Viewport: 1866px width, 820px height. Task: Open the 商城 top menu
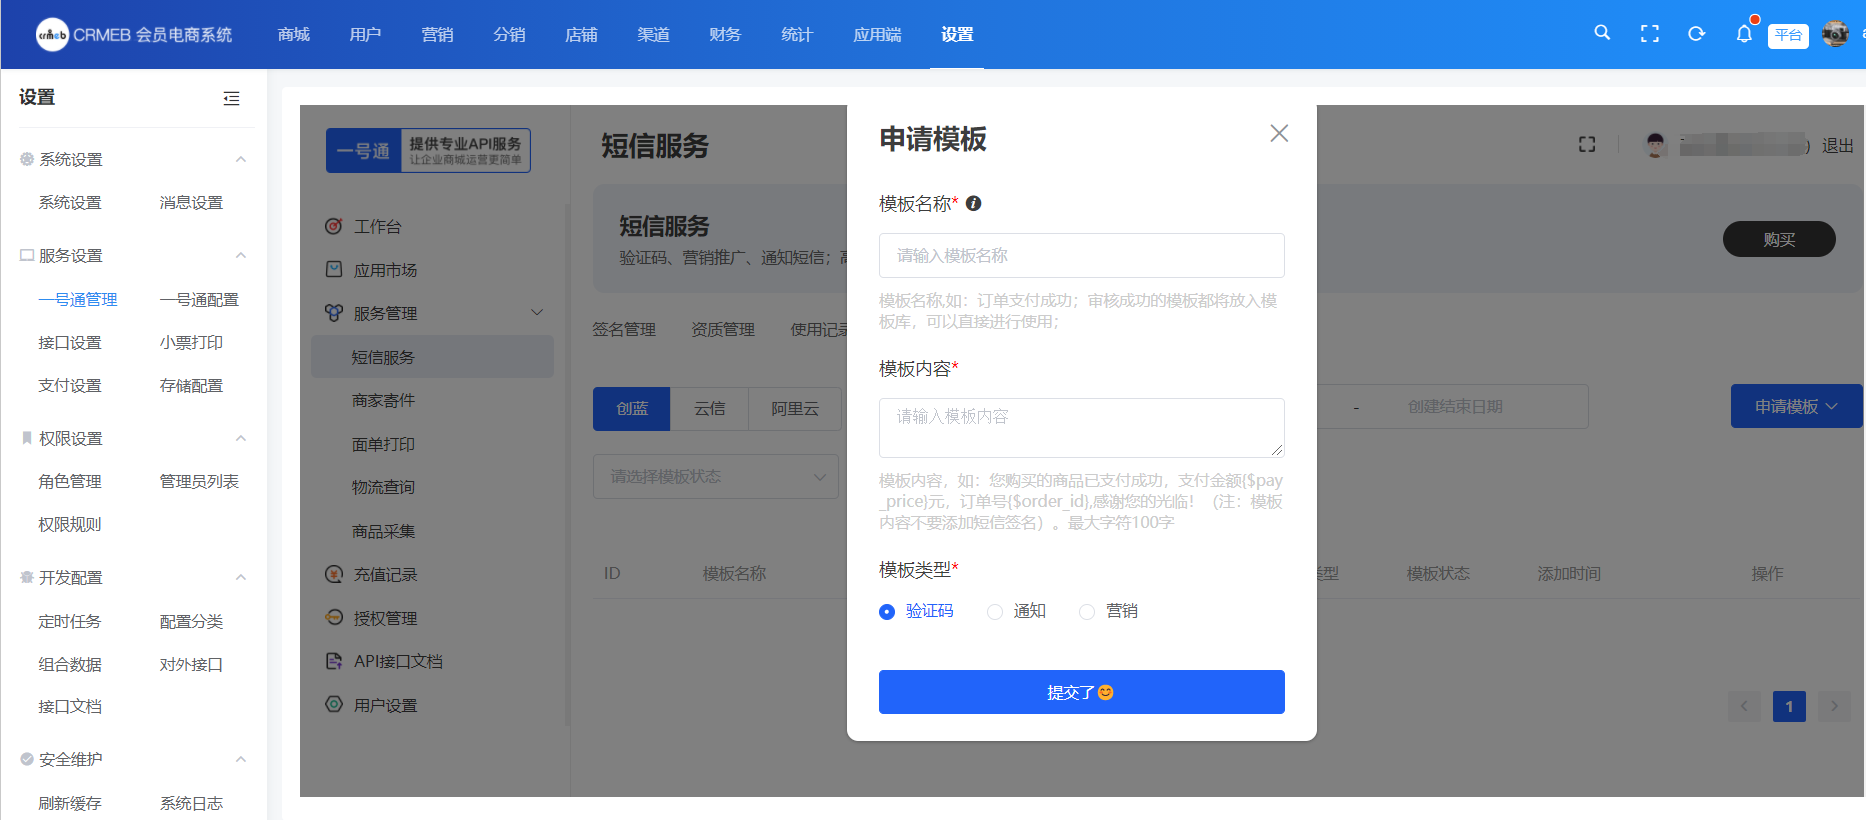[294, 35]
